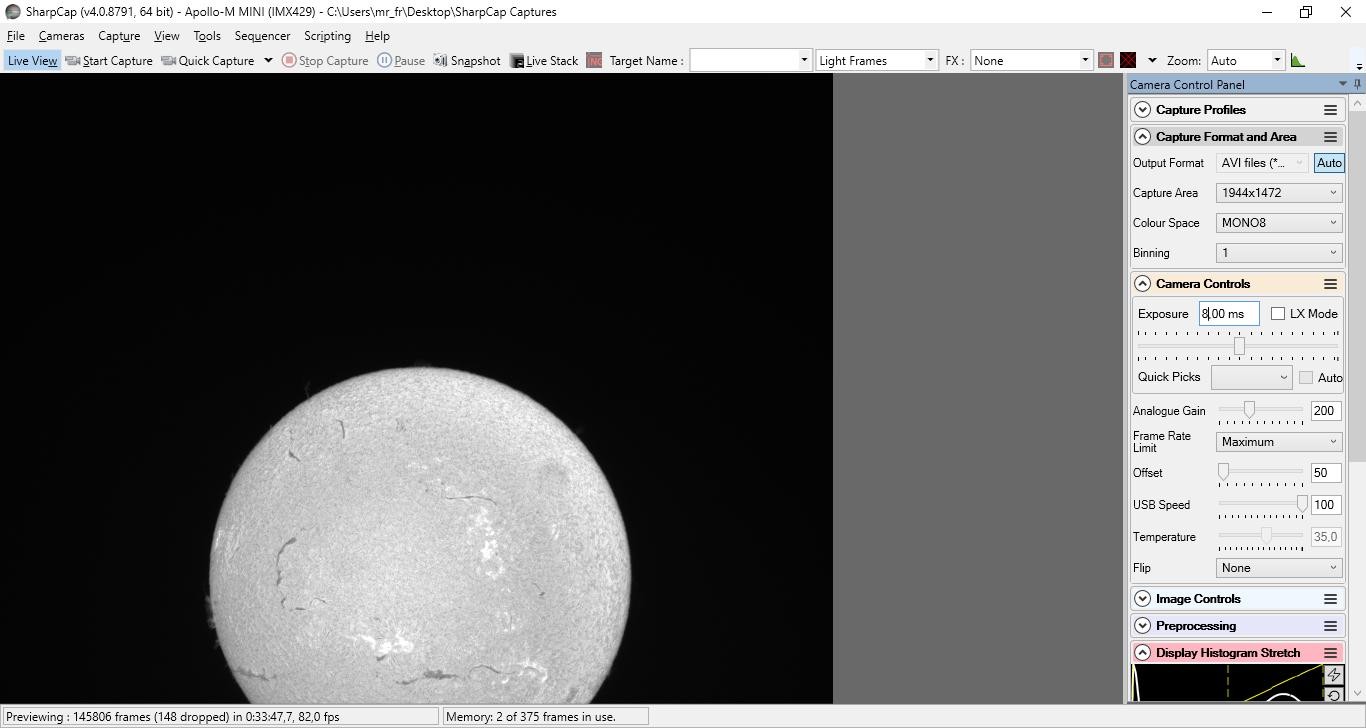Open Camera Controls hamburger menu
The image size is (1366, 728).
coord(1330,284)
